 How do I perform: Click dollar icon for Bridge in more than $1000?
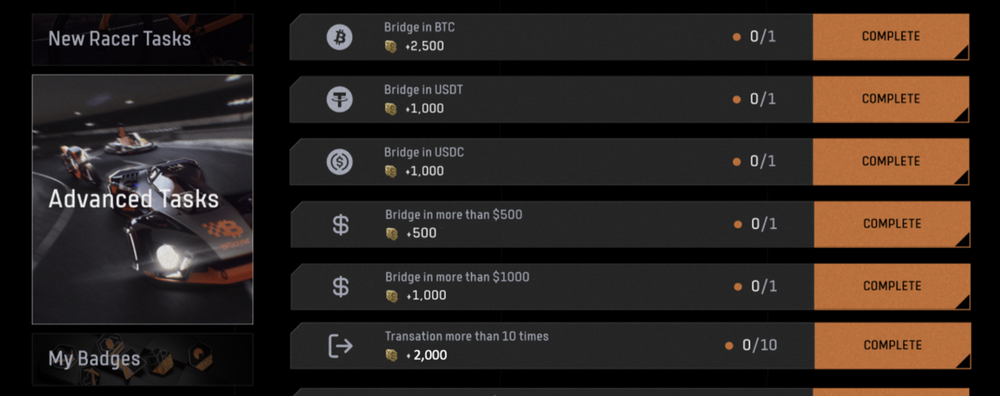click(341, 287)
